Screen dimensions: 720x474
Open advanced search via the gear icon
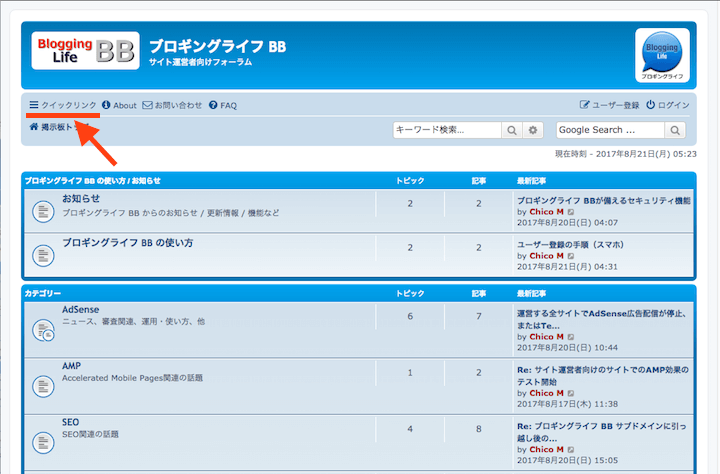pos(533,130)
